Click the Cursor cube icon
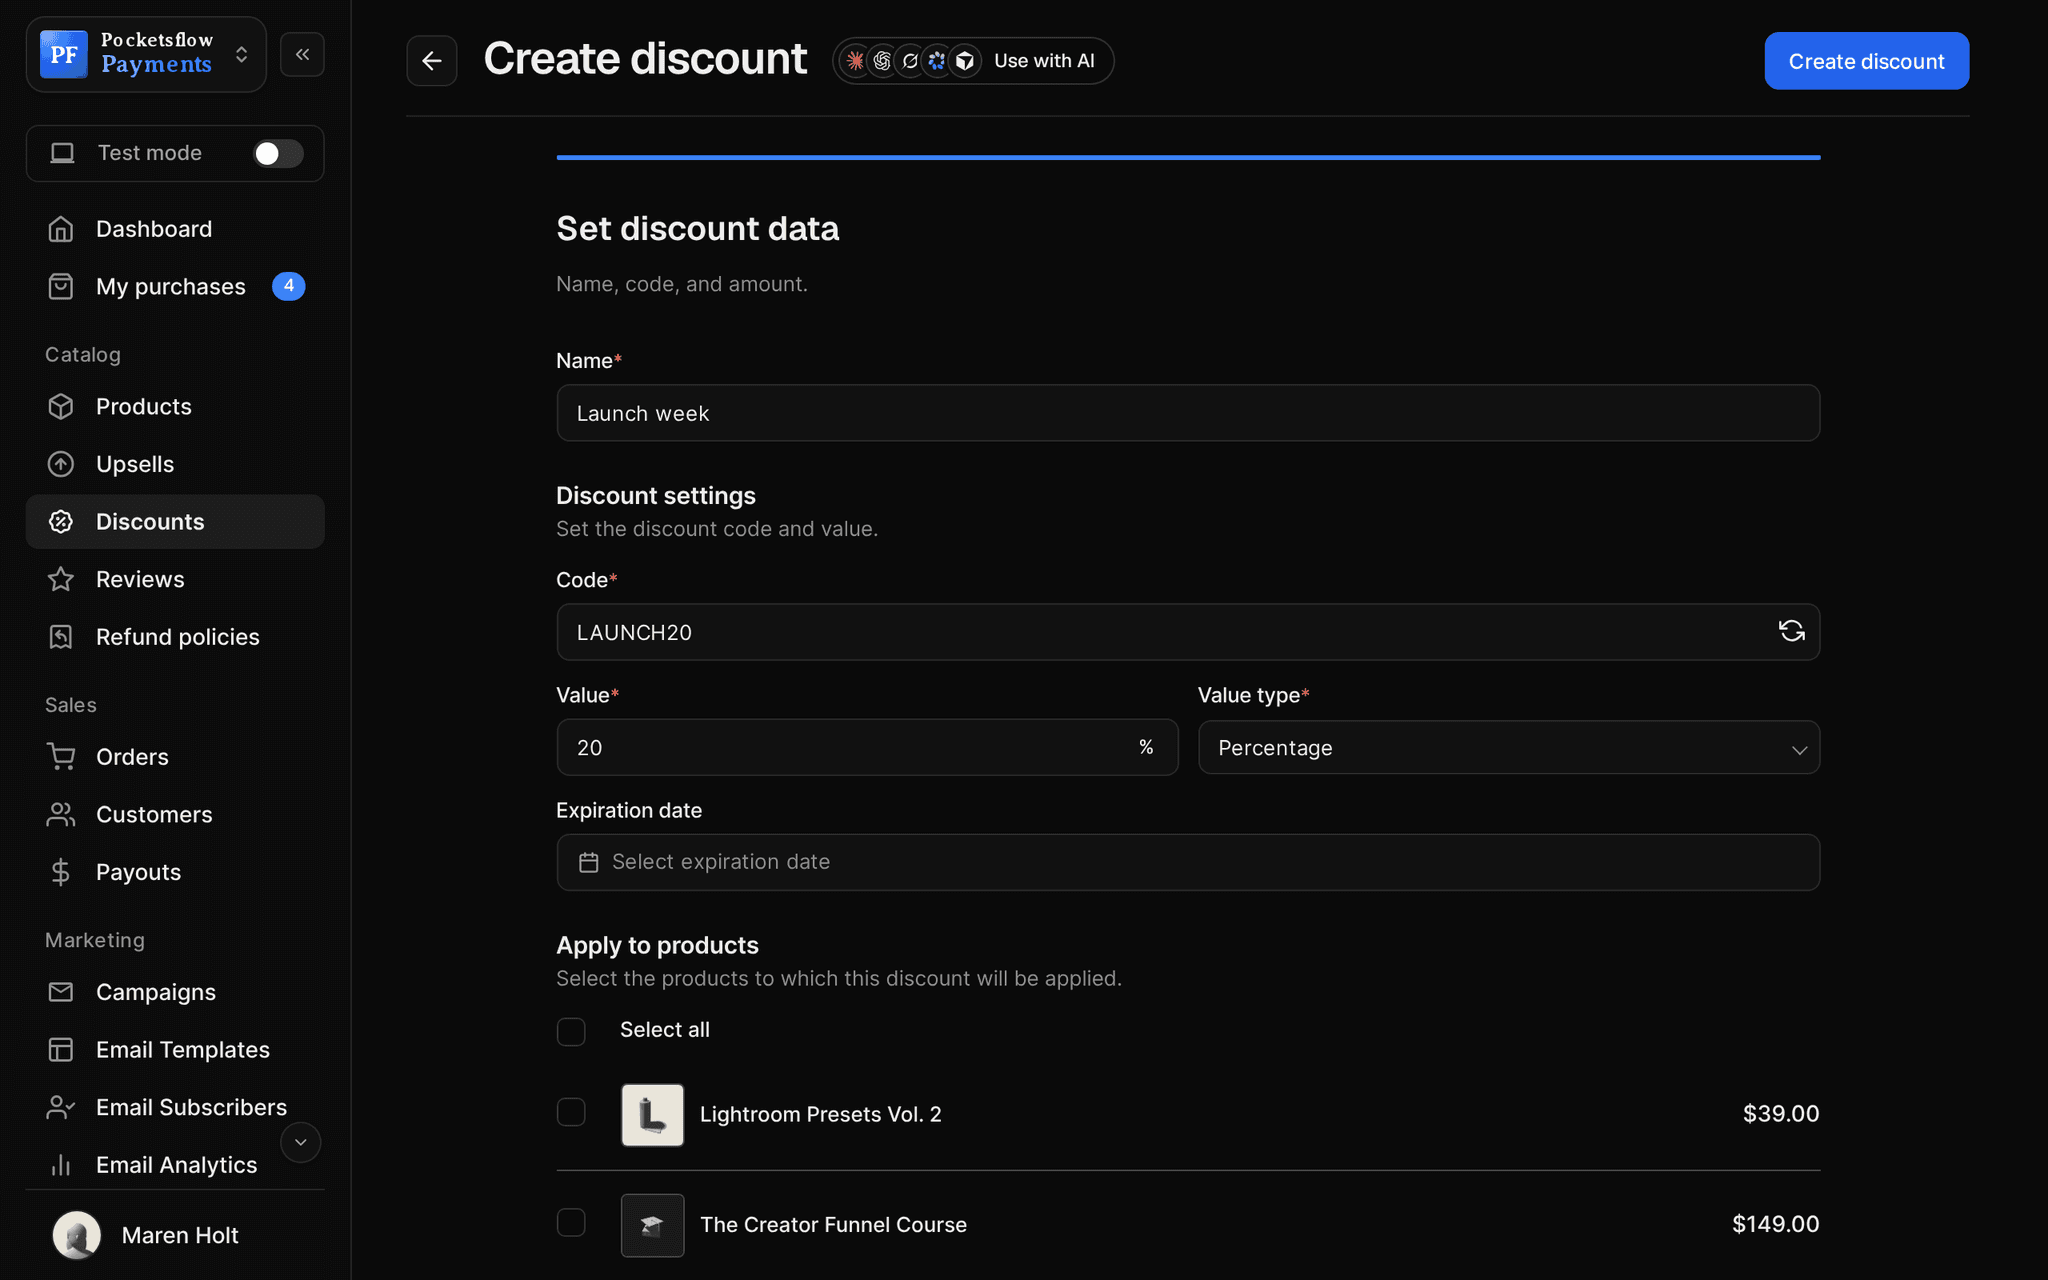 965,61
